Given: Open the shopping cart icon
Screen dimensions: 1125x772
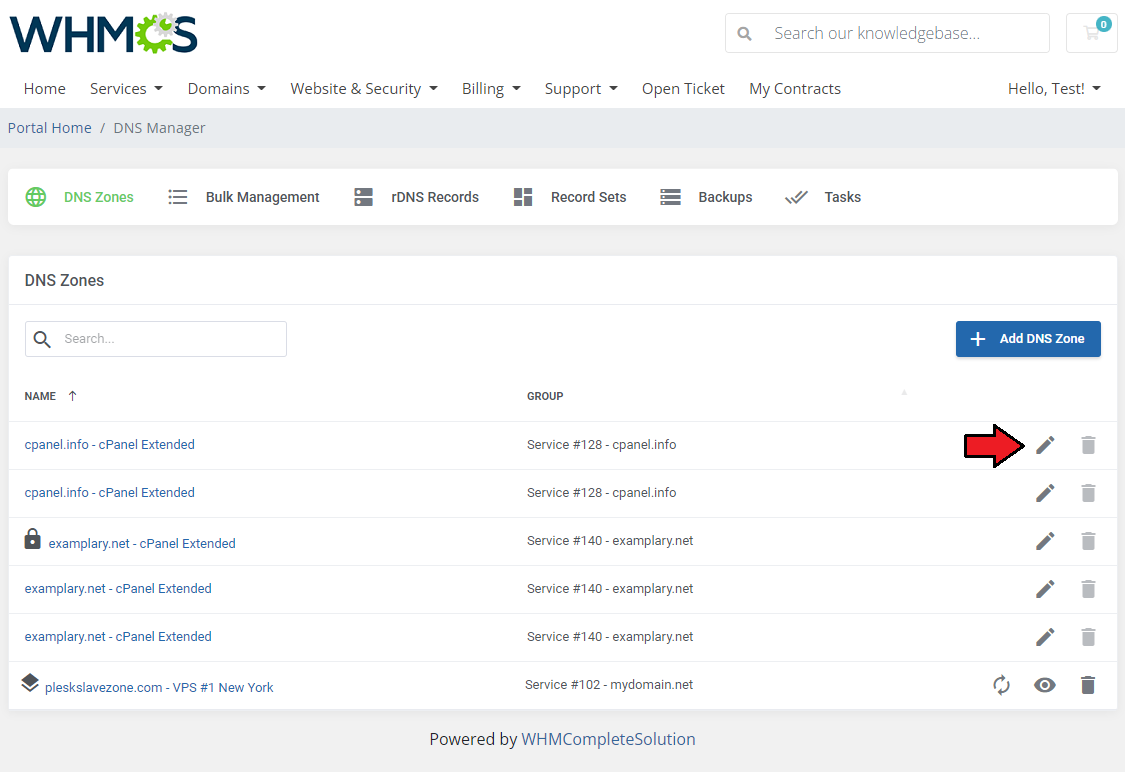Looking at the screenshot, I should point(1091,33).
